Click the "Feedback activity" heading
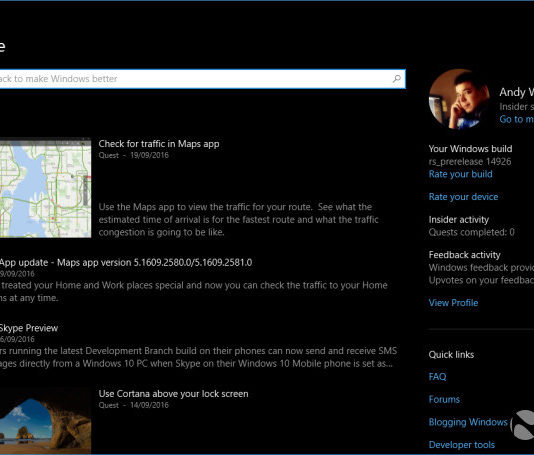This screenshot has height=455, width=534. click(x=465, y=255)
